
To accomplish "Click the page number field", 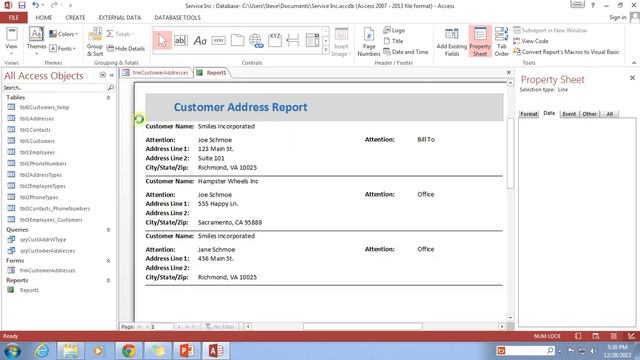I will click(x=162, y=327).
